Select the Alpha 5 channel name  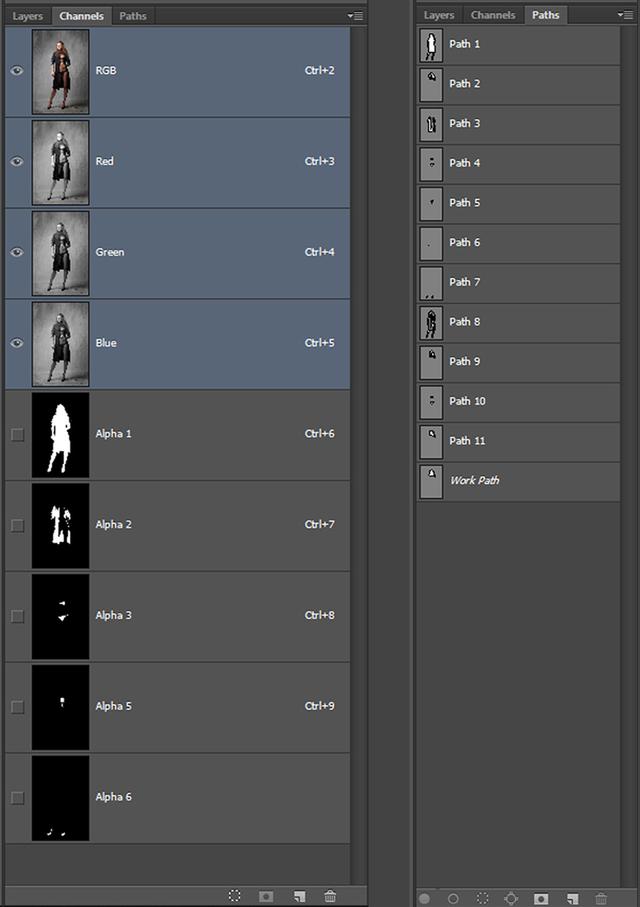113,706
